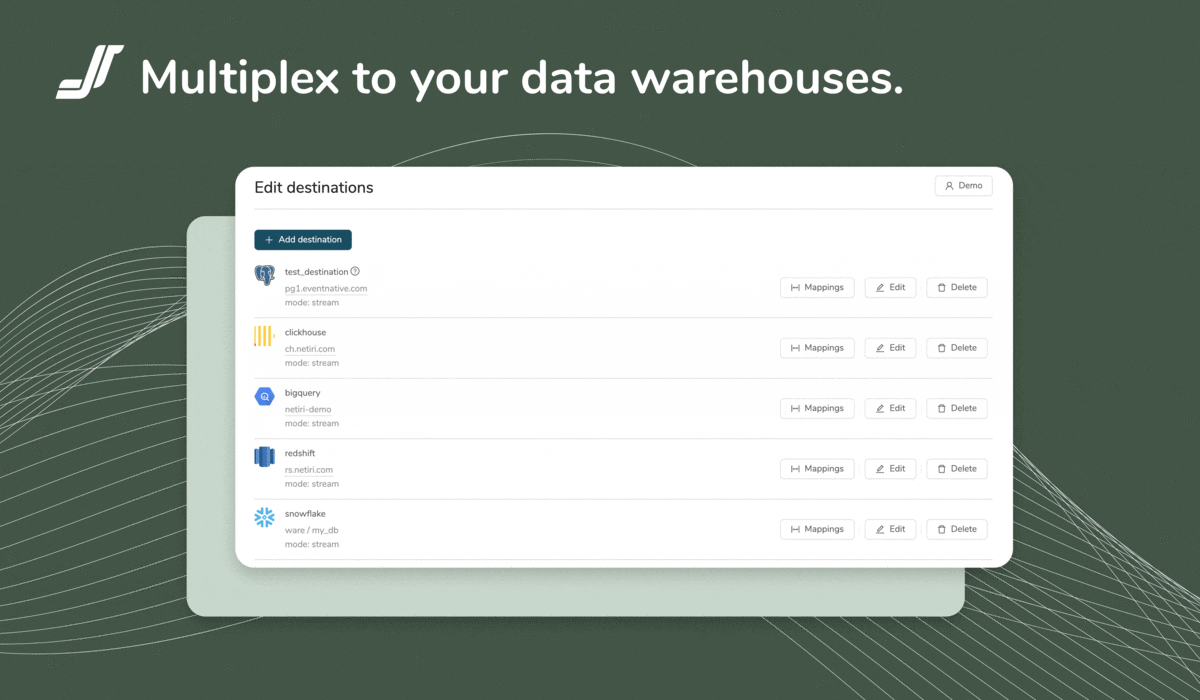The image size is (1200, 700).
Task: Delete the redshift destination
Action: 957,468
